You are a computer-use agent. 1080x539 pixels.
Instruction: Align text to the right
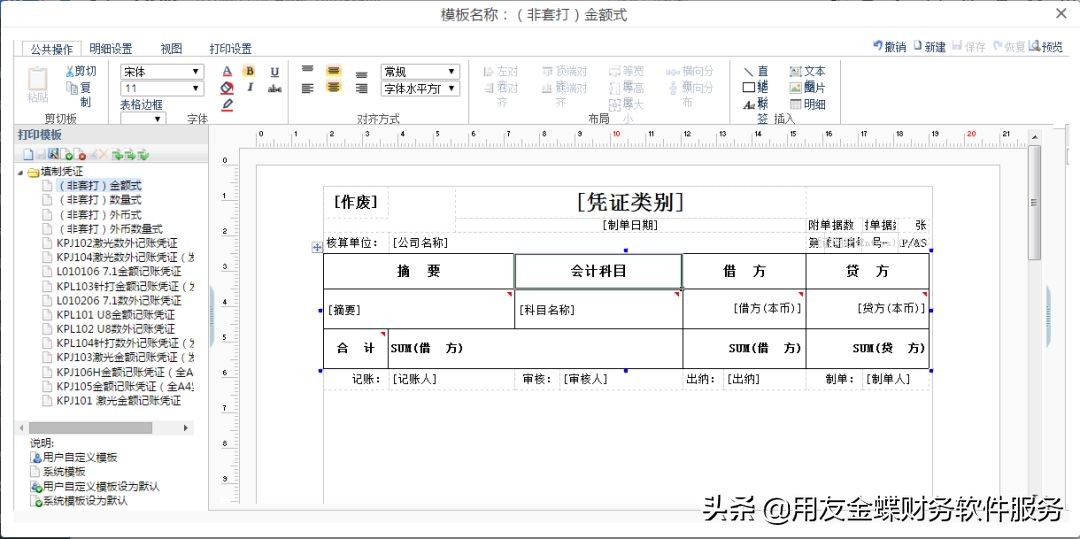point(362,89)
